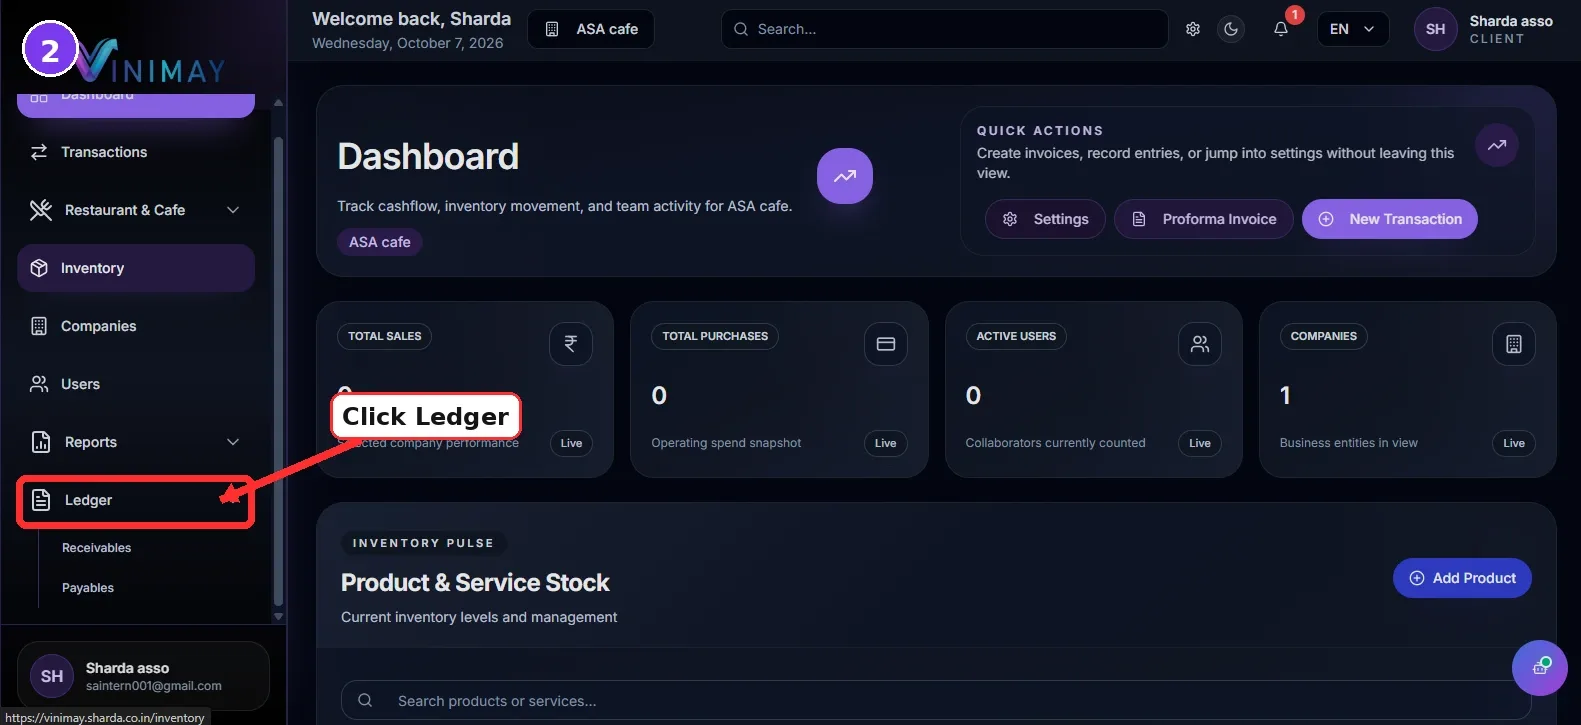Select the Ledger sidebar item
The image size is (1581, 725).
pyautogui.click(x=136, y=501)
